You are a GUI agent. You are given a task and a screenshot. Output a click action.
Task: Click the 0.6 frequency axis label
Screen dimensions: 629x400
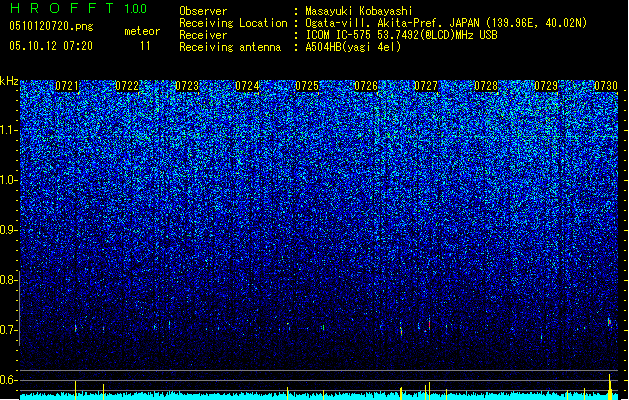[8, 380]
